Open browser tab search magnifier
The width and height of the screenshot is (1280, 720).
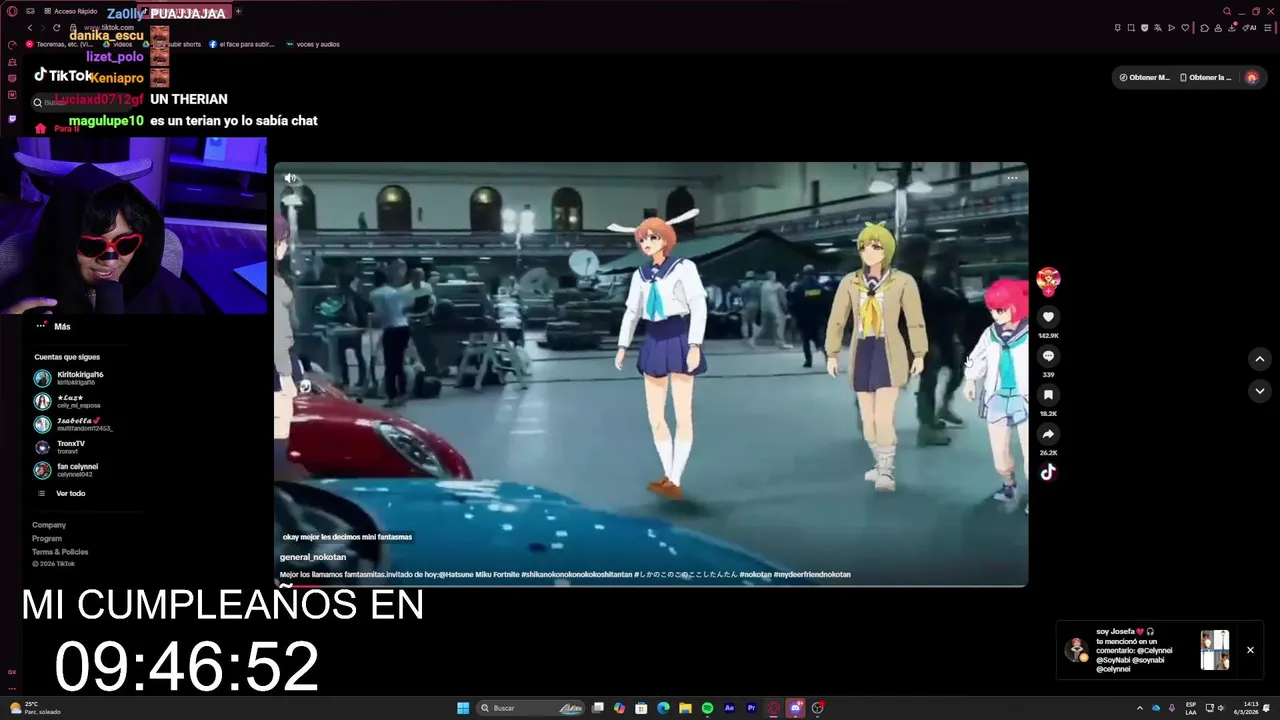pyautogui.click(x=1227, y=11)
